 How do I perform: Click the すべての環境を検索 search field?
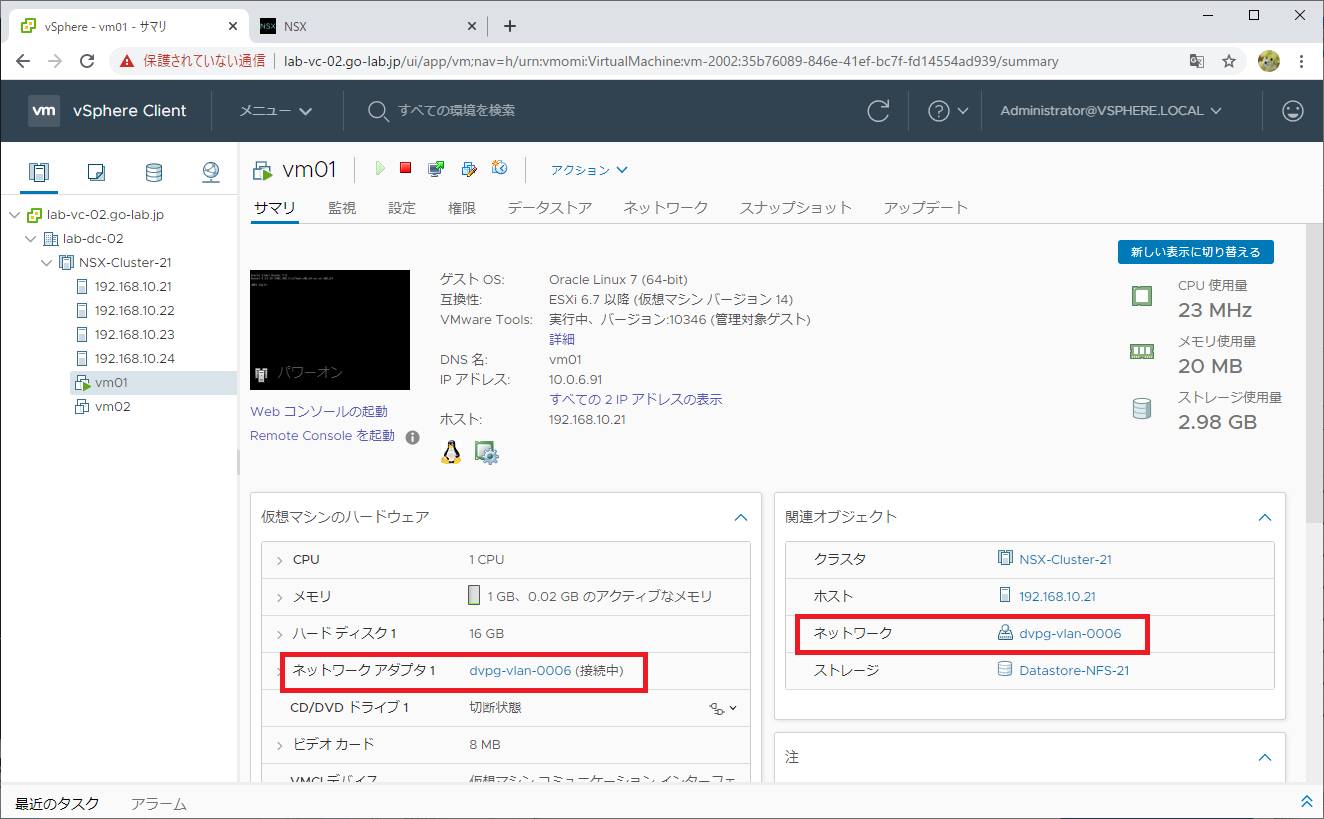point(457,111)
